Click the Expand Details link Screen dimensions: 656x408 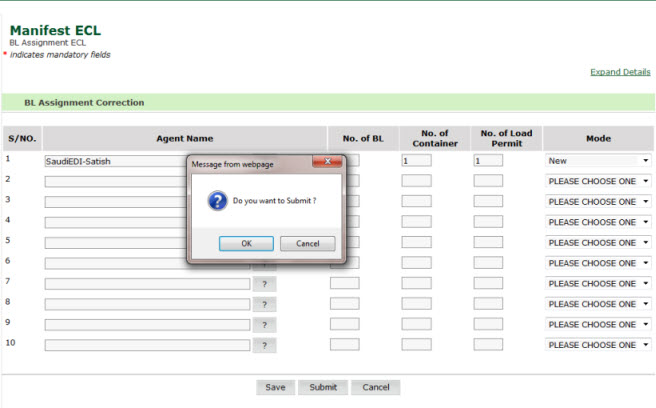tap(620, 72)
